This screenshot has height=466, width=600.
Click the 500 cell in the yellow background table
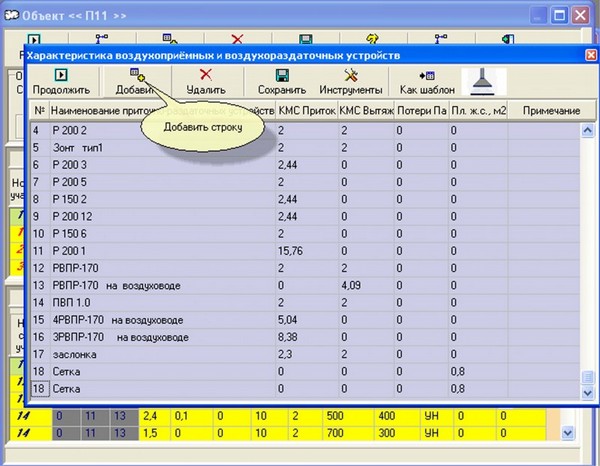348,416
